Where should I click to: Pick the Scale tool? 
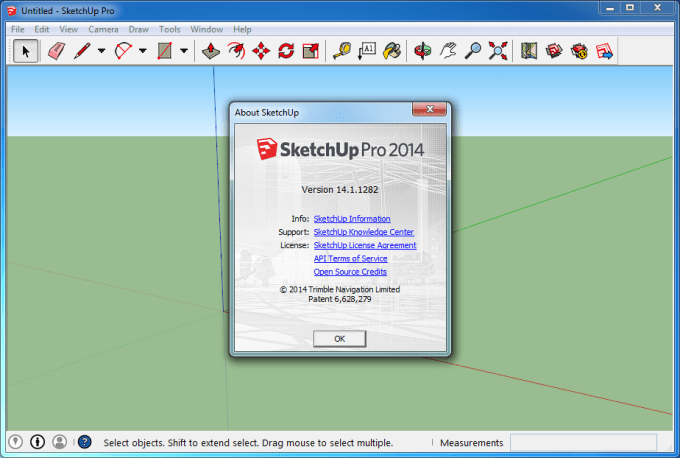(x=311, y=51)
